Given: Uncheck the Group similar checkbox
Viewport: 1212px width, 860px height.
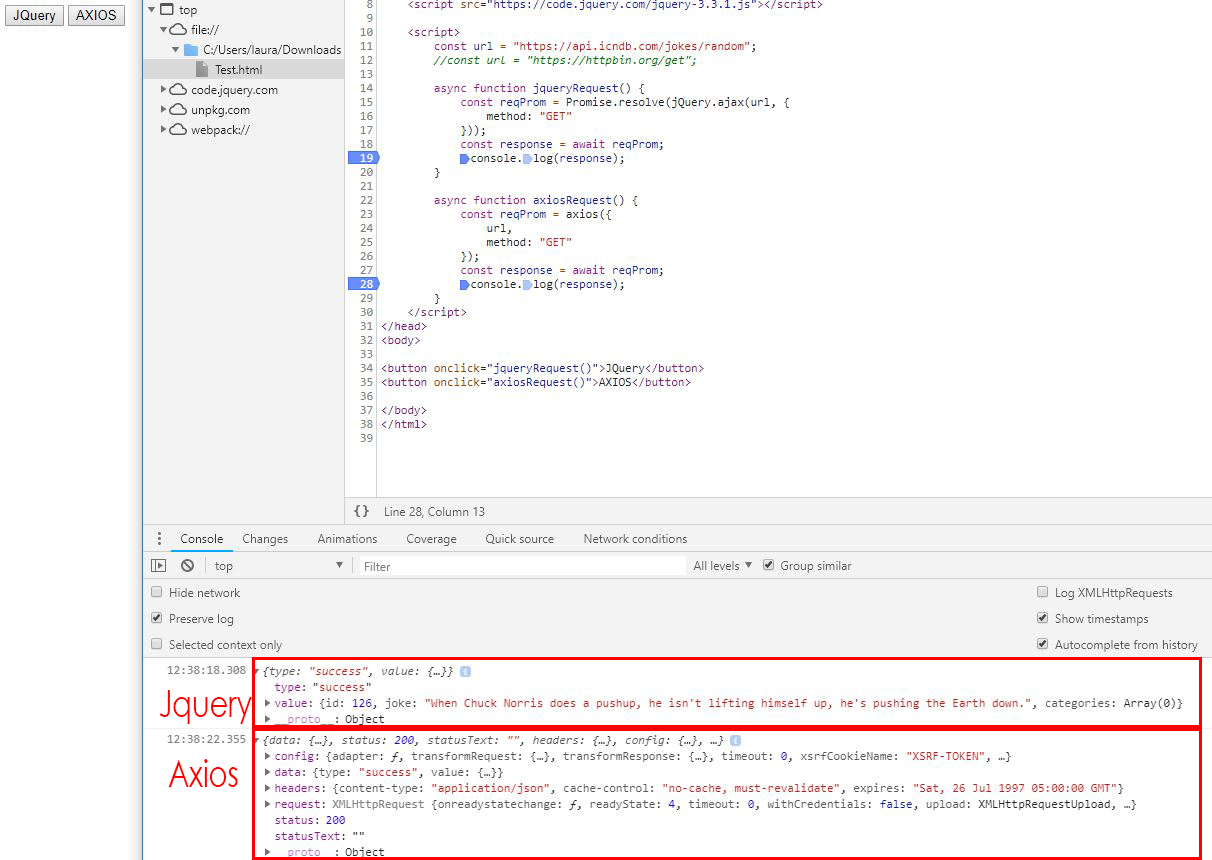Looking at the screenshot, I should [x=768, y=565].
